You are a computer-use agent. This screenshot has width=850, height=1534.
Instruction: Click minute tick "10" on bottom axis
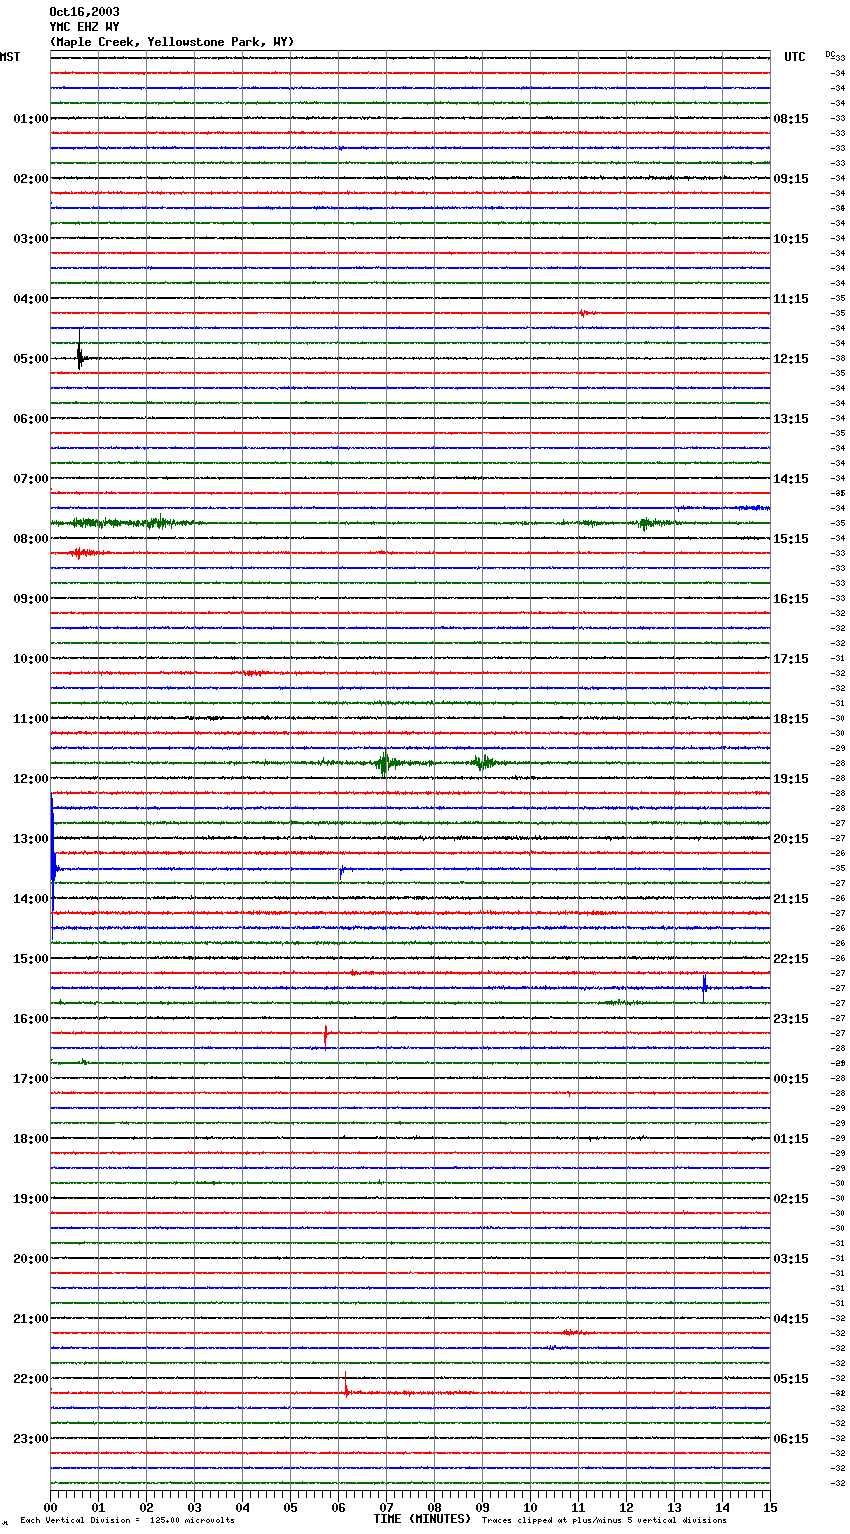coord(530,1506)
